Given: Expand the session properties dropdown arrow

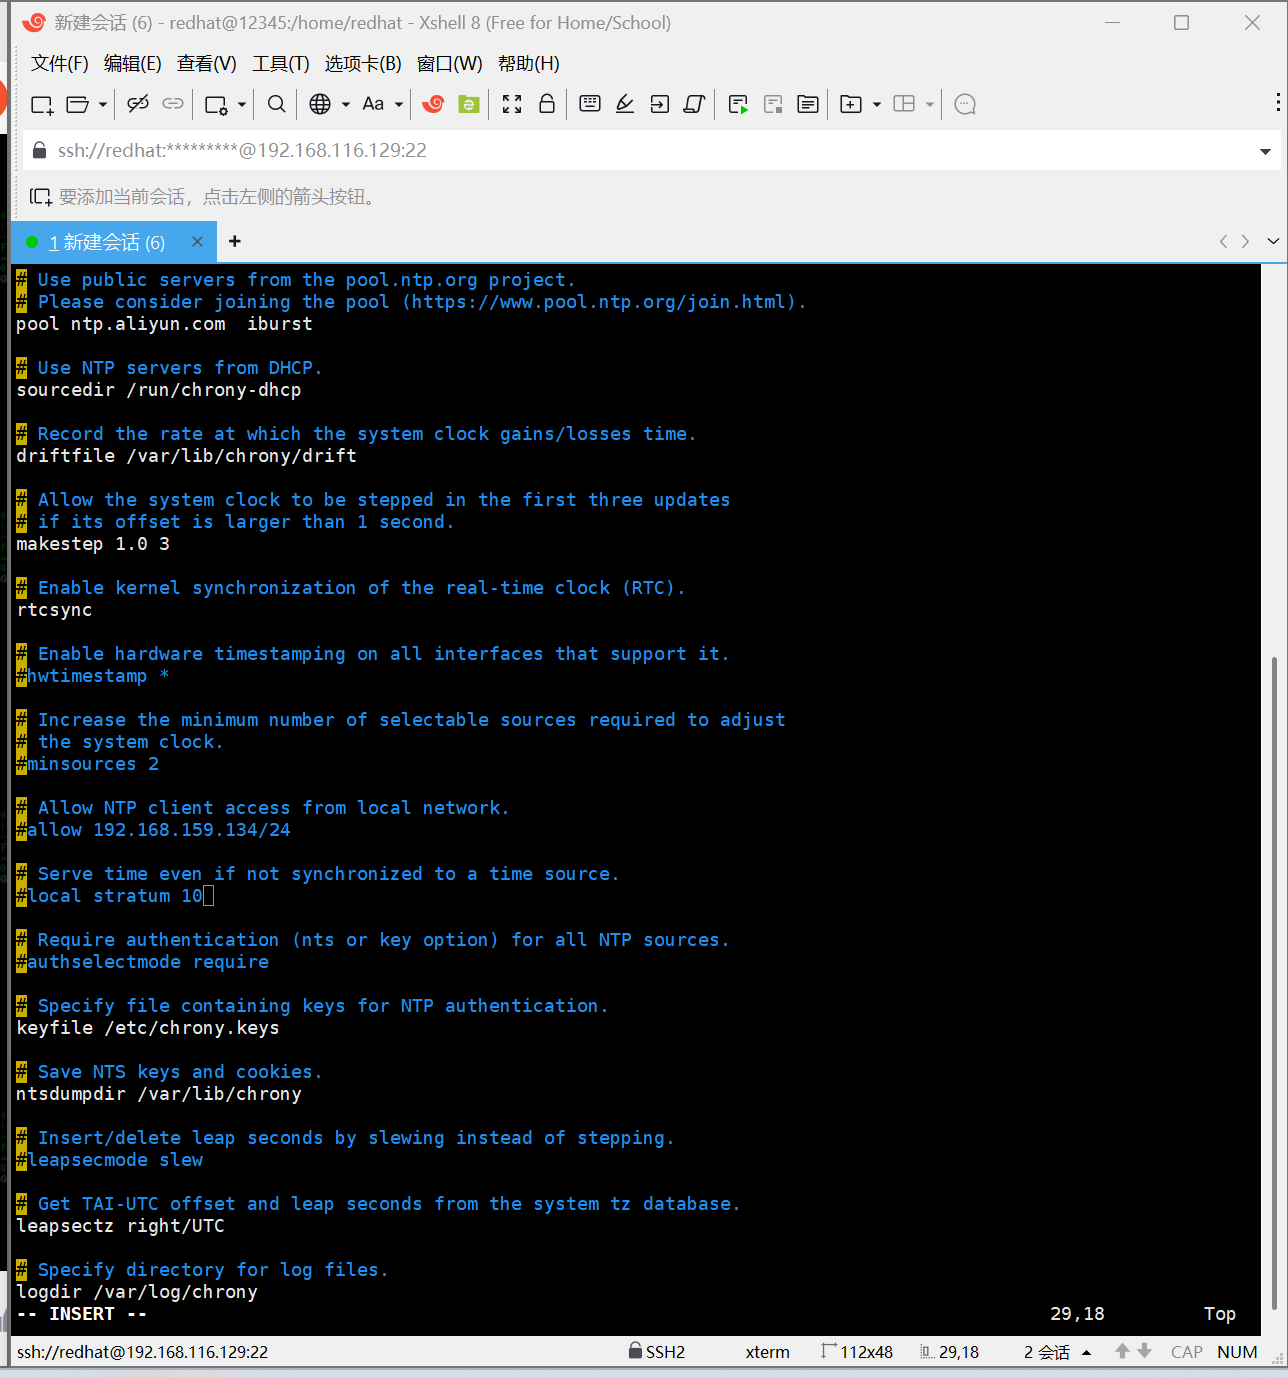Looking at the screenshot, I should coord(241,104).
